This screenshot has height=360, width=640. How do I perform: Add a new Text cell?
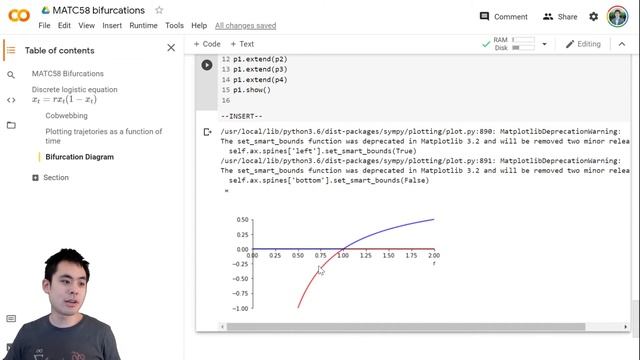242,44
